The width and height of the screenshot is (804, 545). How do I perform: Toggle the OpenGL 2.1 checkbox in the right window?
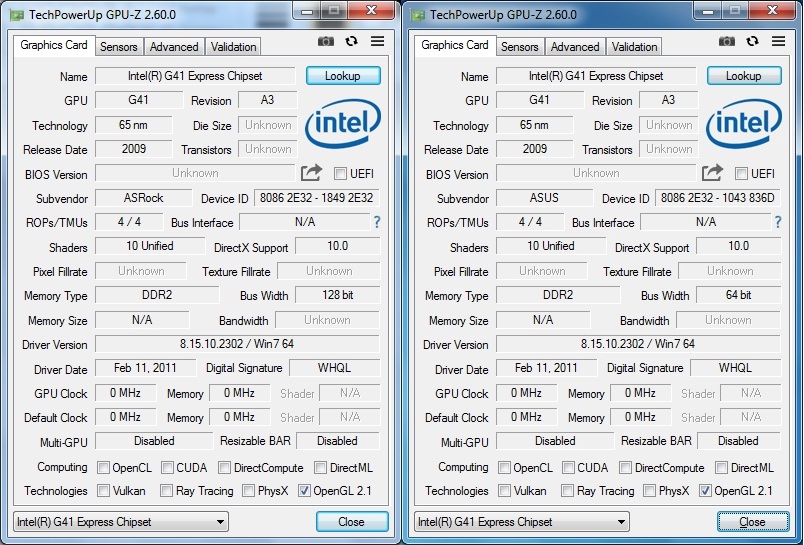coord(705,491)
